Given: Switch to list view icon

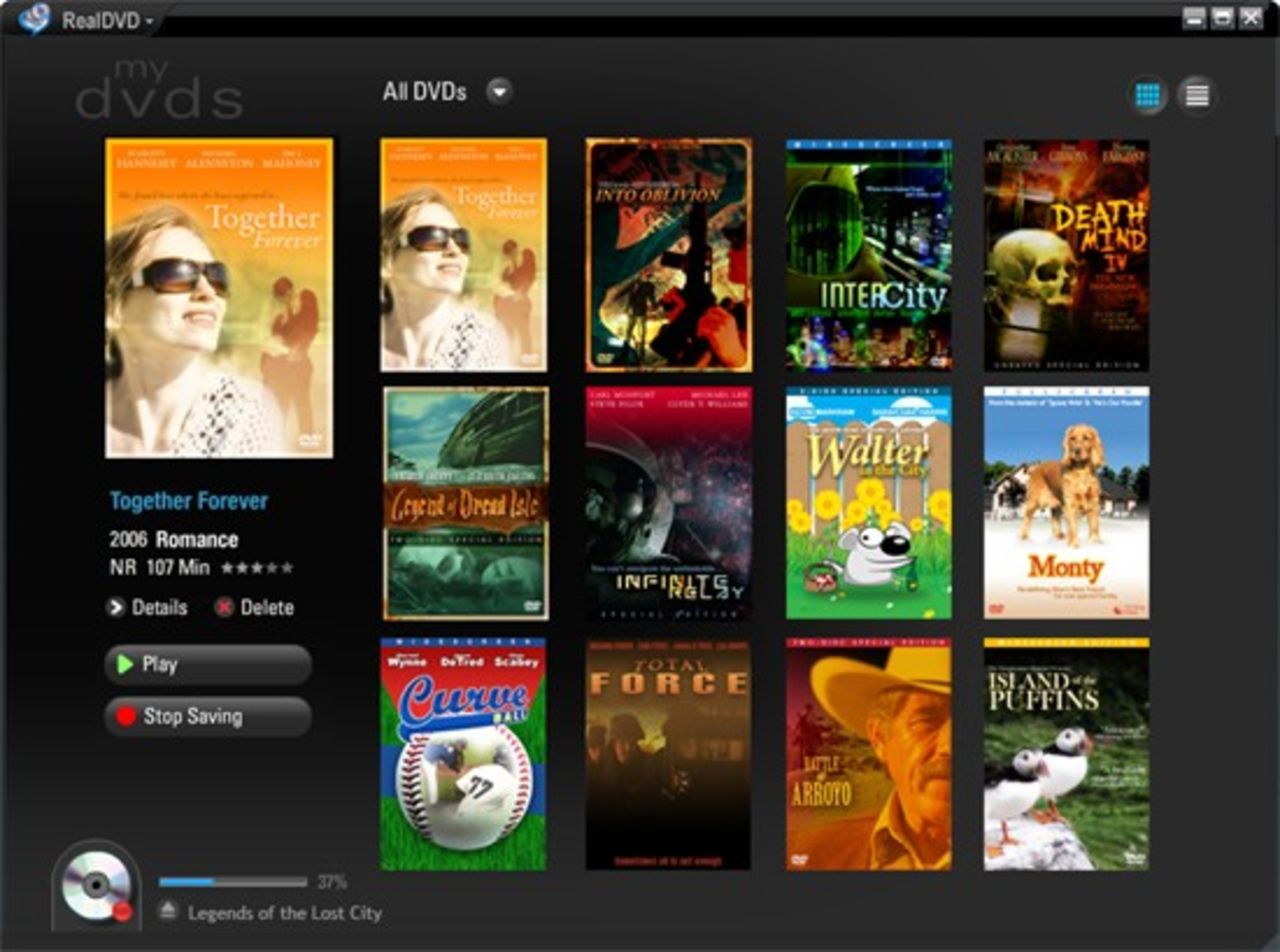Looking at the screenshot, I should pos(1196,96).
